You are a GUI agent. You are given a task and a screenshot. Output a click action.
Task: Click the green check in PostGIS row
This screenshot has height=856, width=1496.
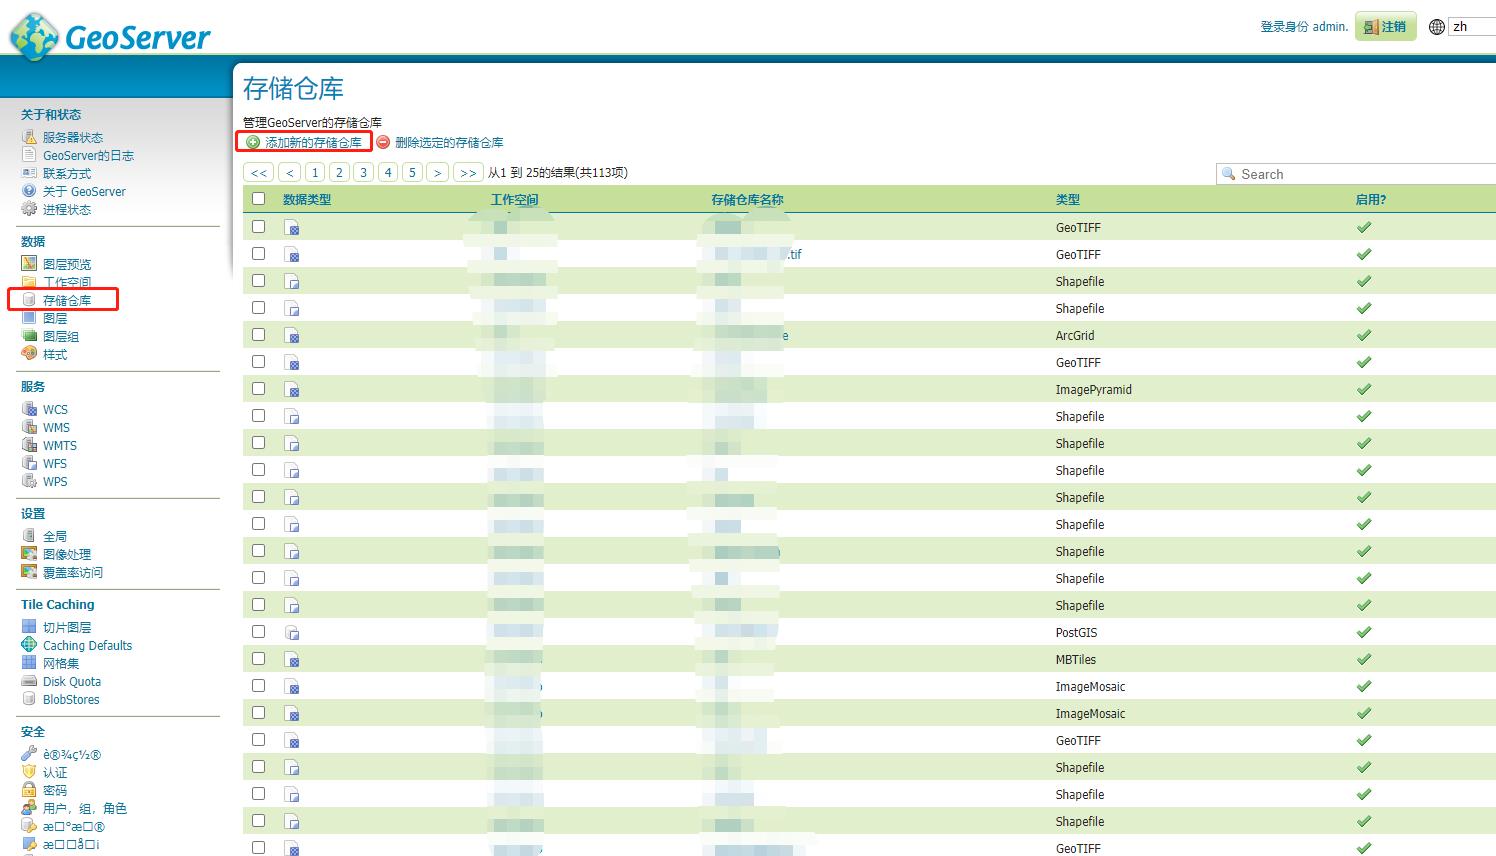pos(1363,632)
